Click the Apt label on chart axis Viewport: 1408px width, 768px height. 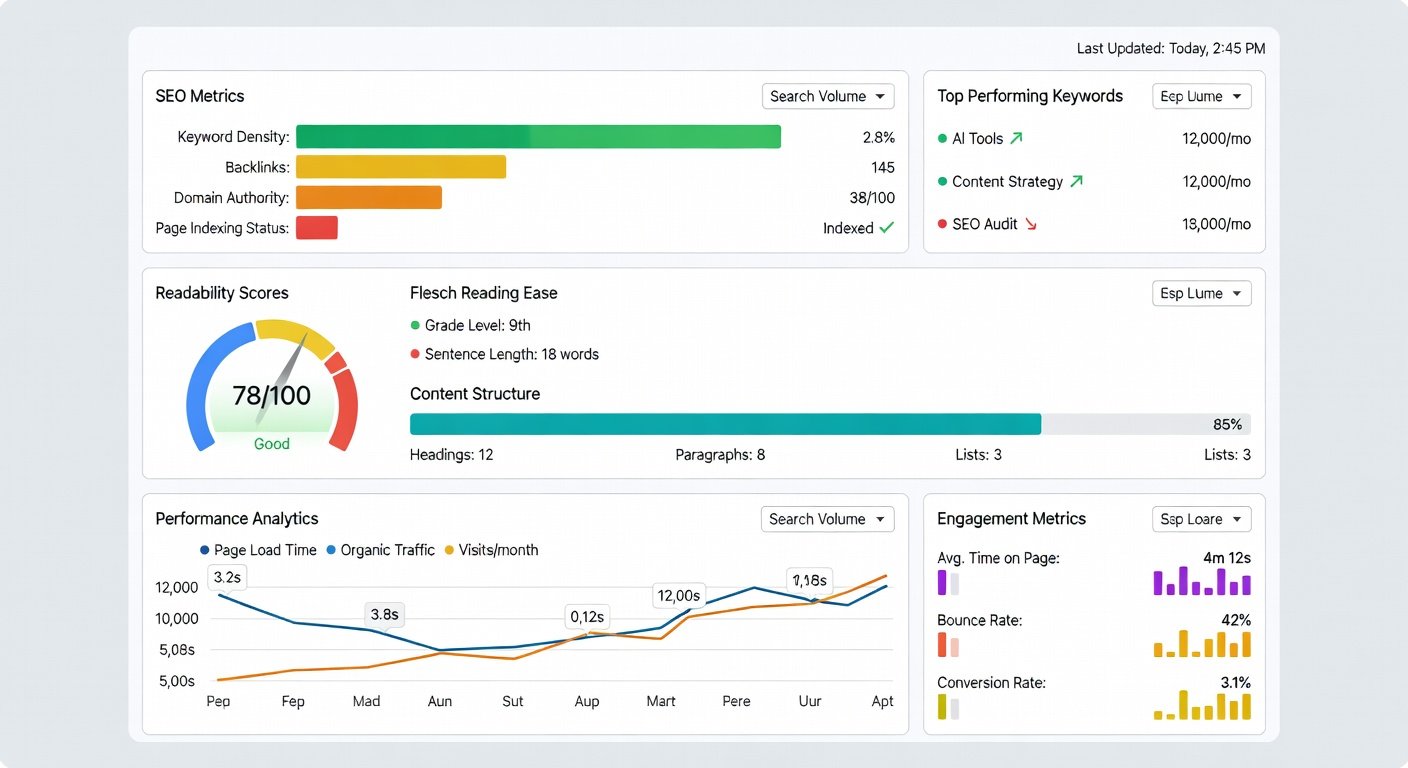[882, 701]
